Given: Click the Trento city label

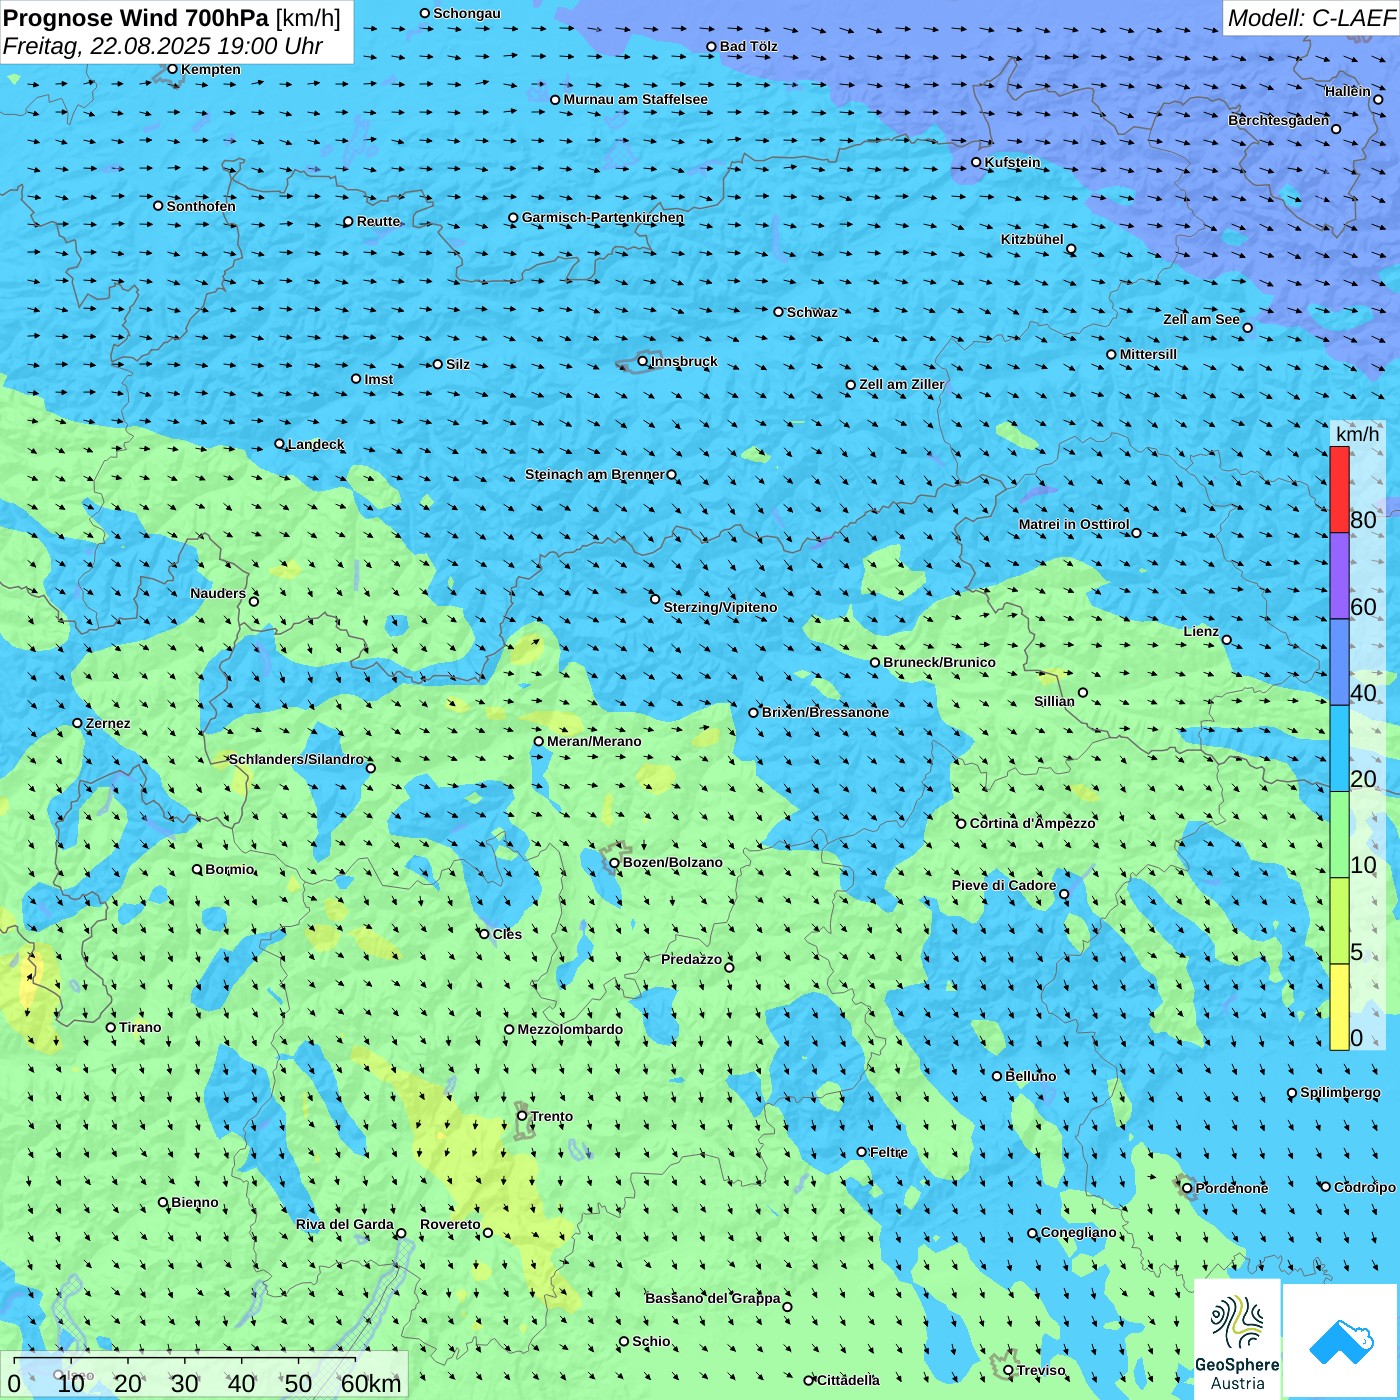Looking at the screenshot, I should [552, 1116].
